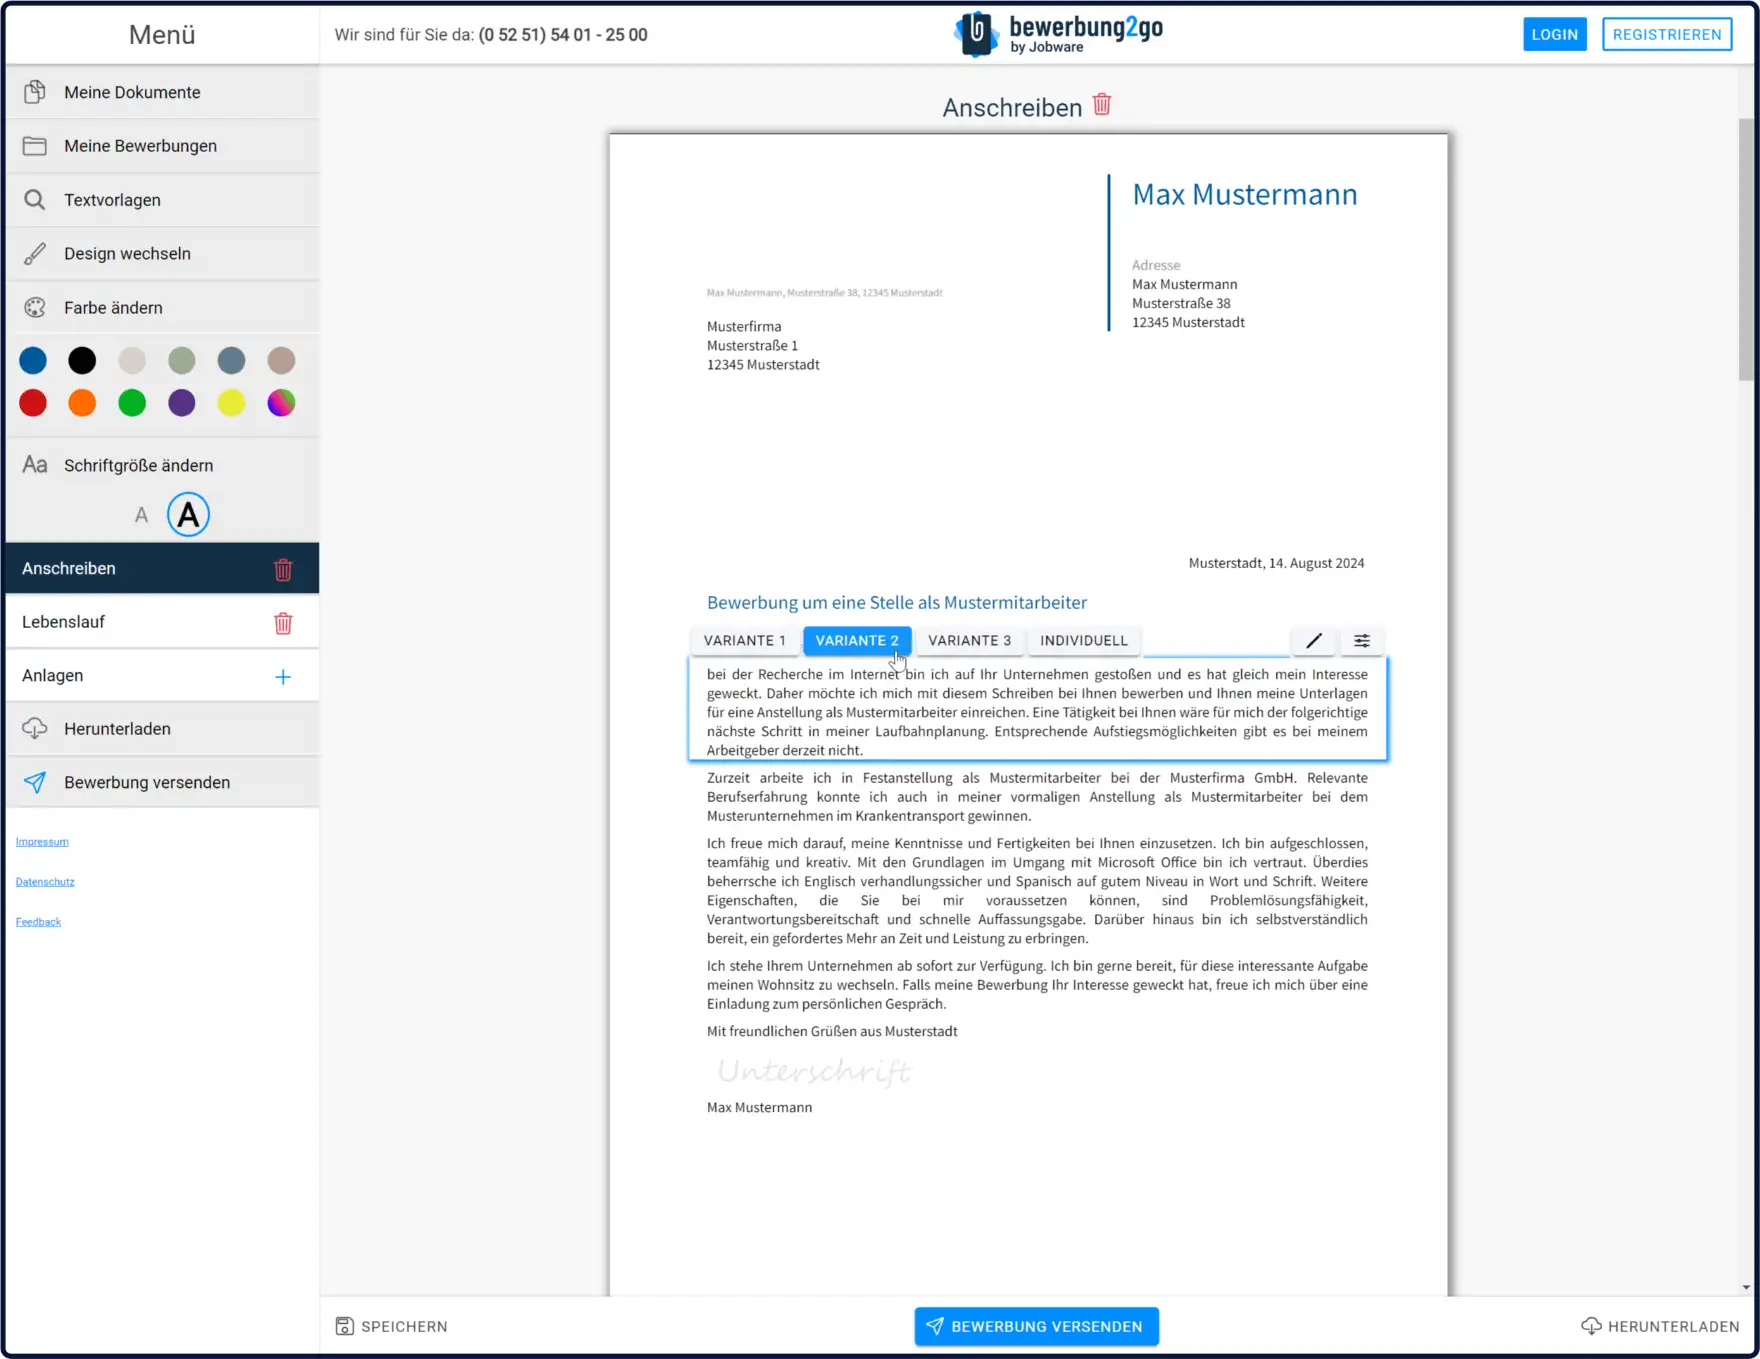The image size is (1760, 1359).
Task: Click the Farbe ändern palette icon
Action: click(35, 308)
